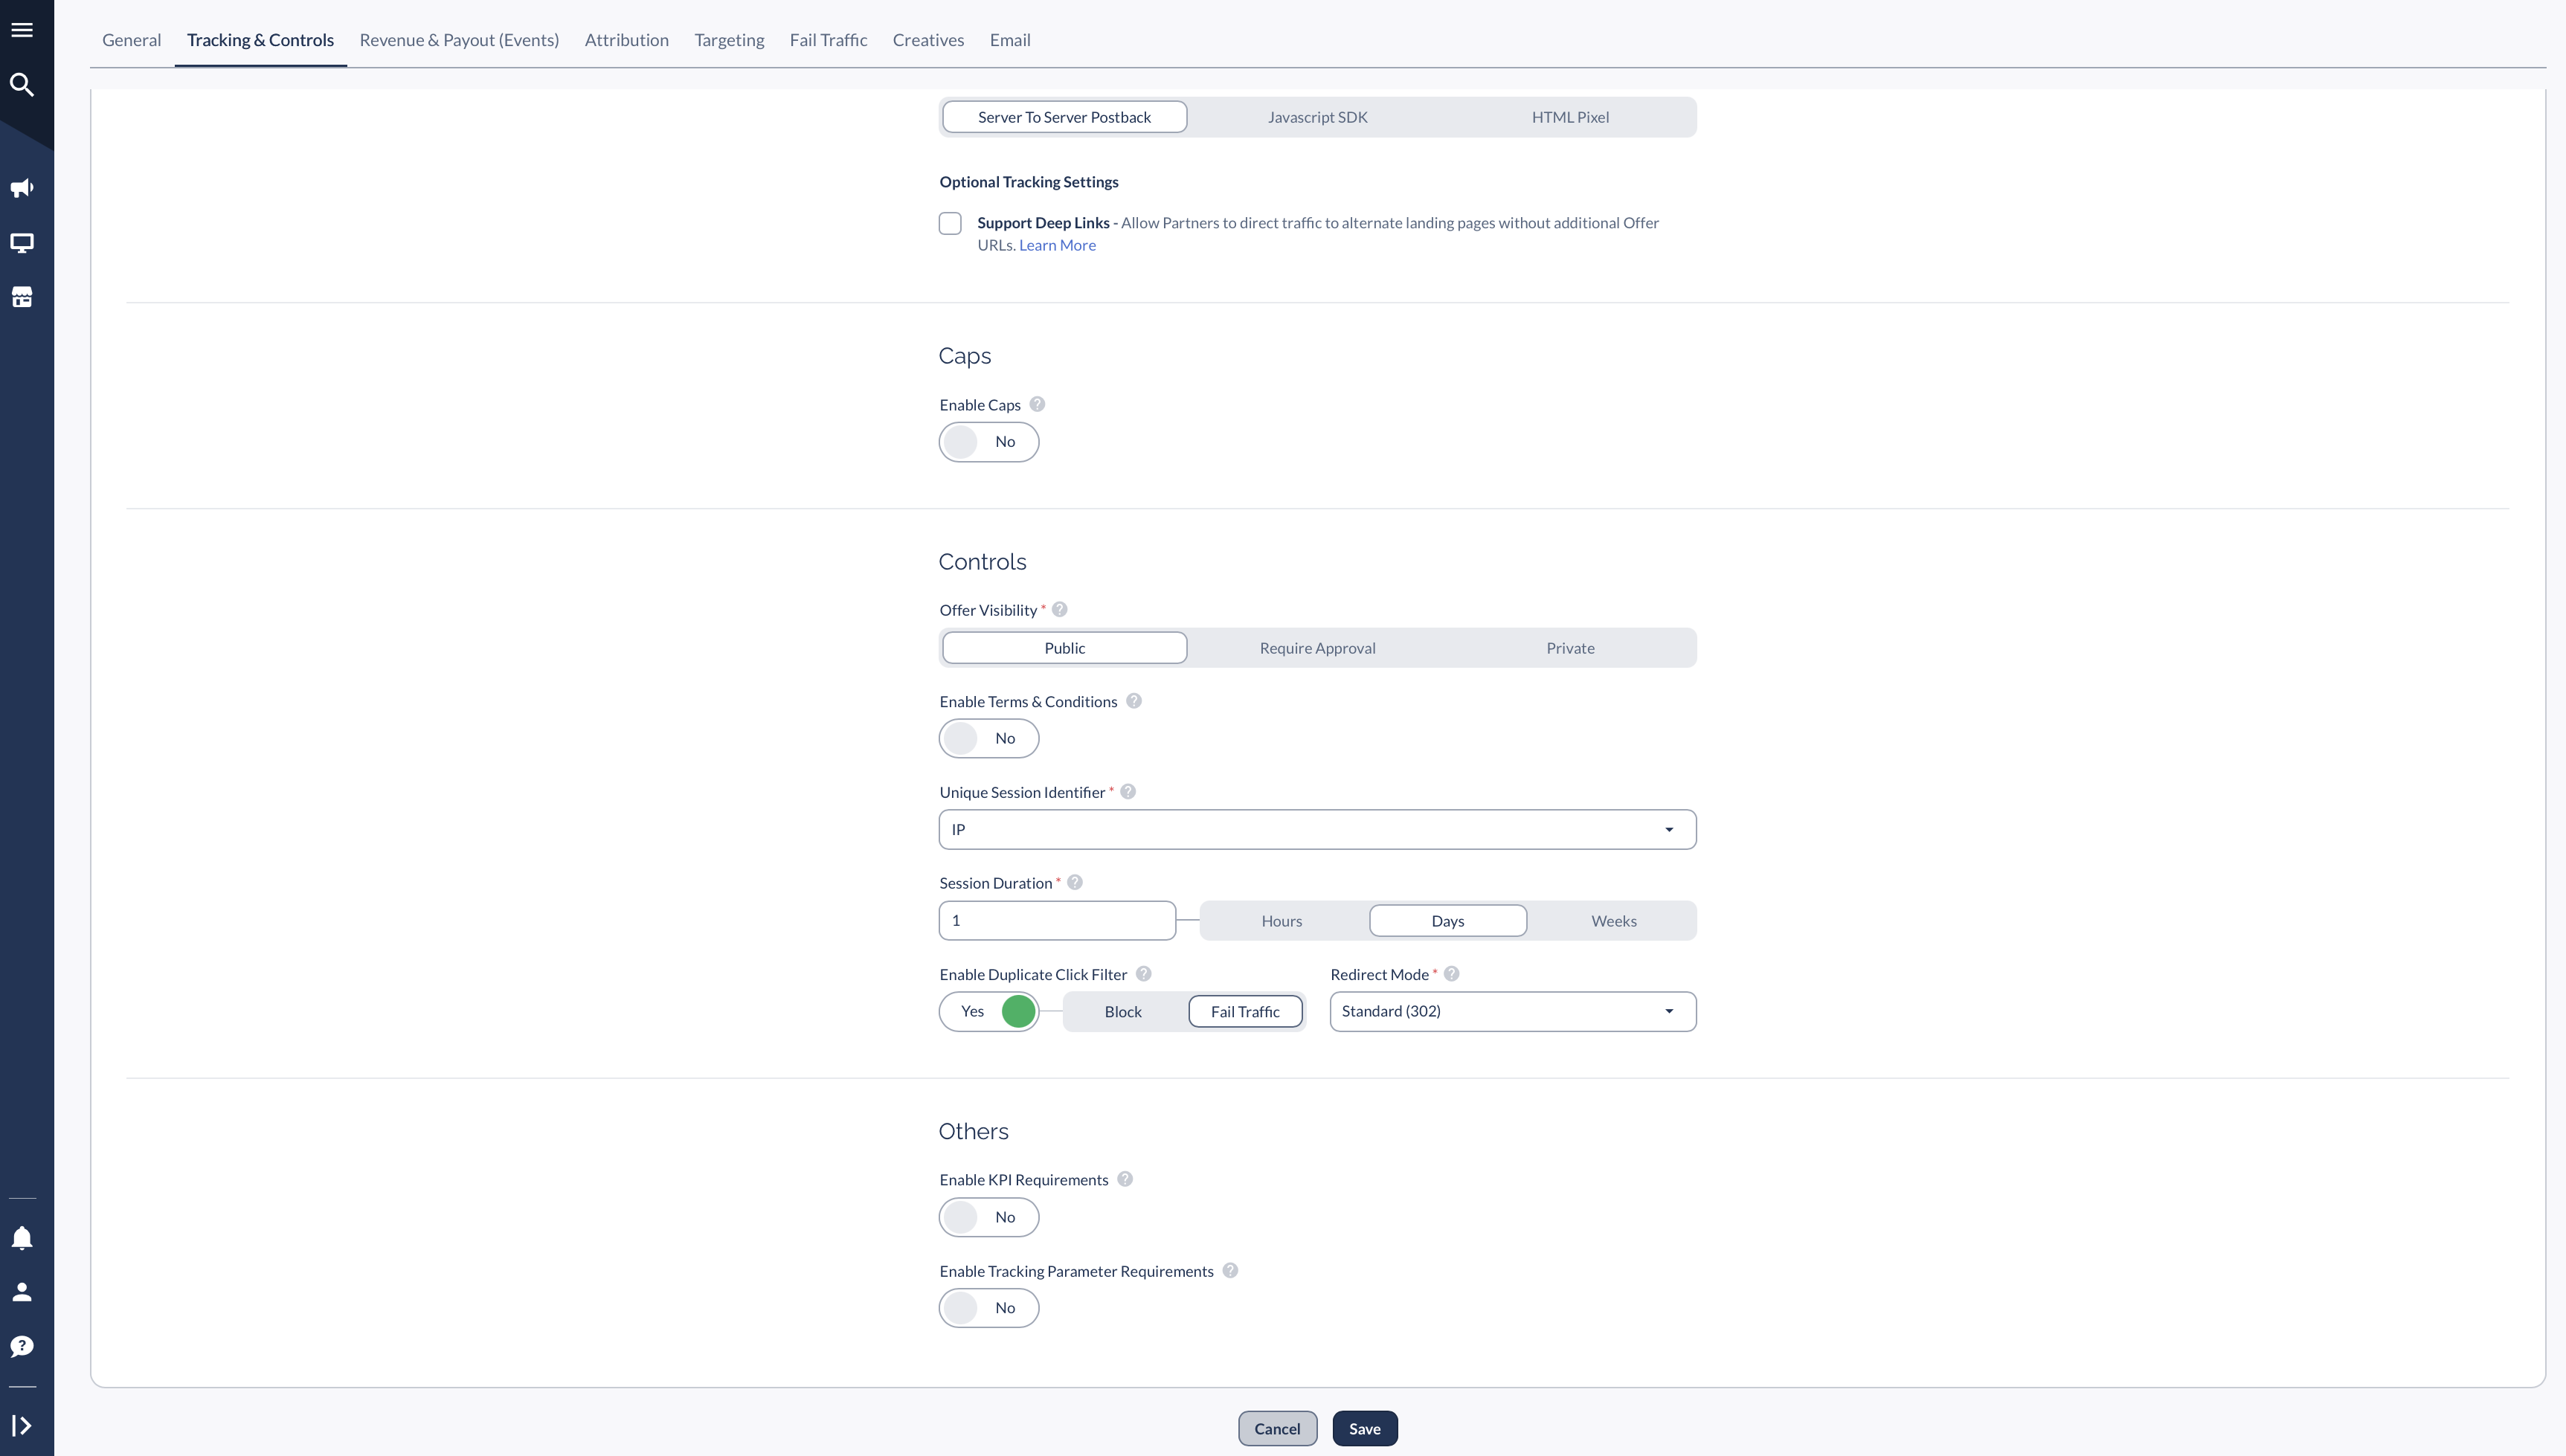Screen dimensions: 2566x1456
Task: Switch to the Targeting tab
Action: tap(729, 40)
